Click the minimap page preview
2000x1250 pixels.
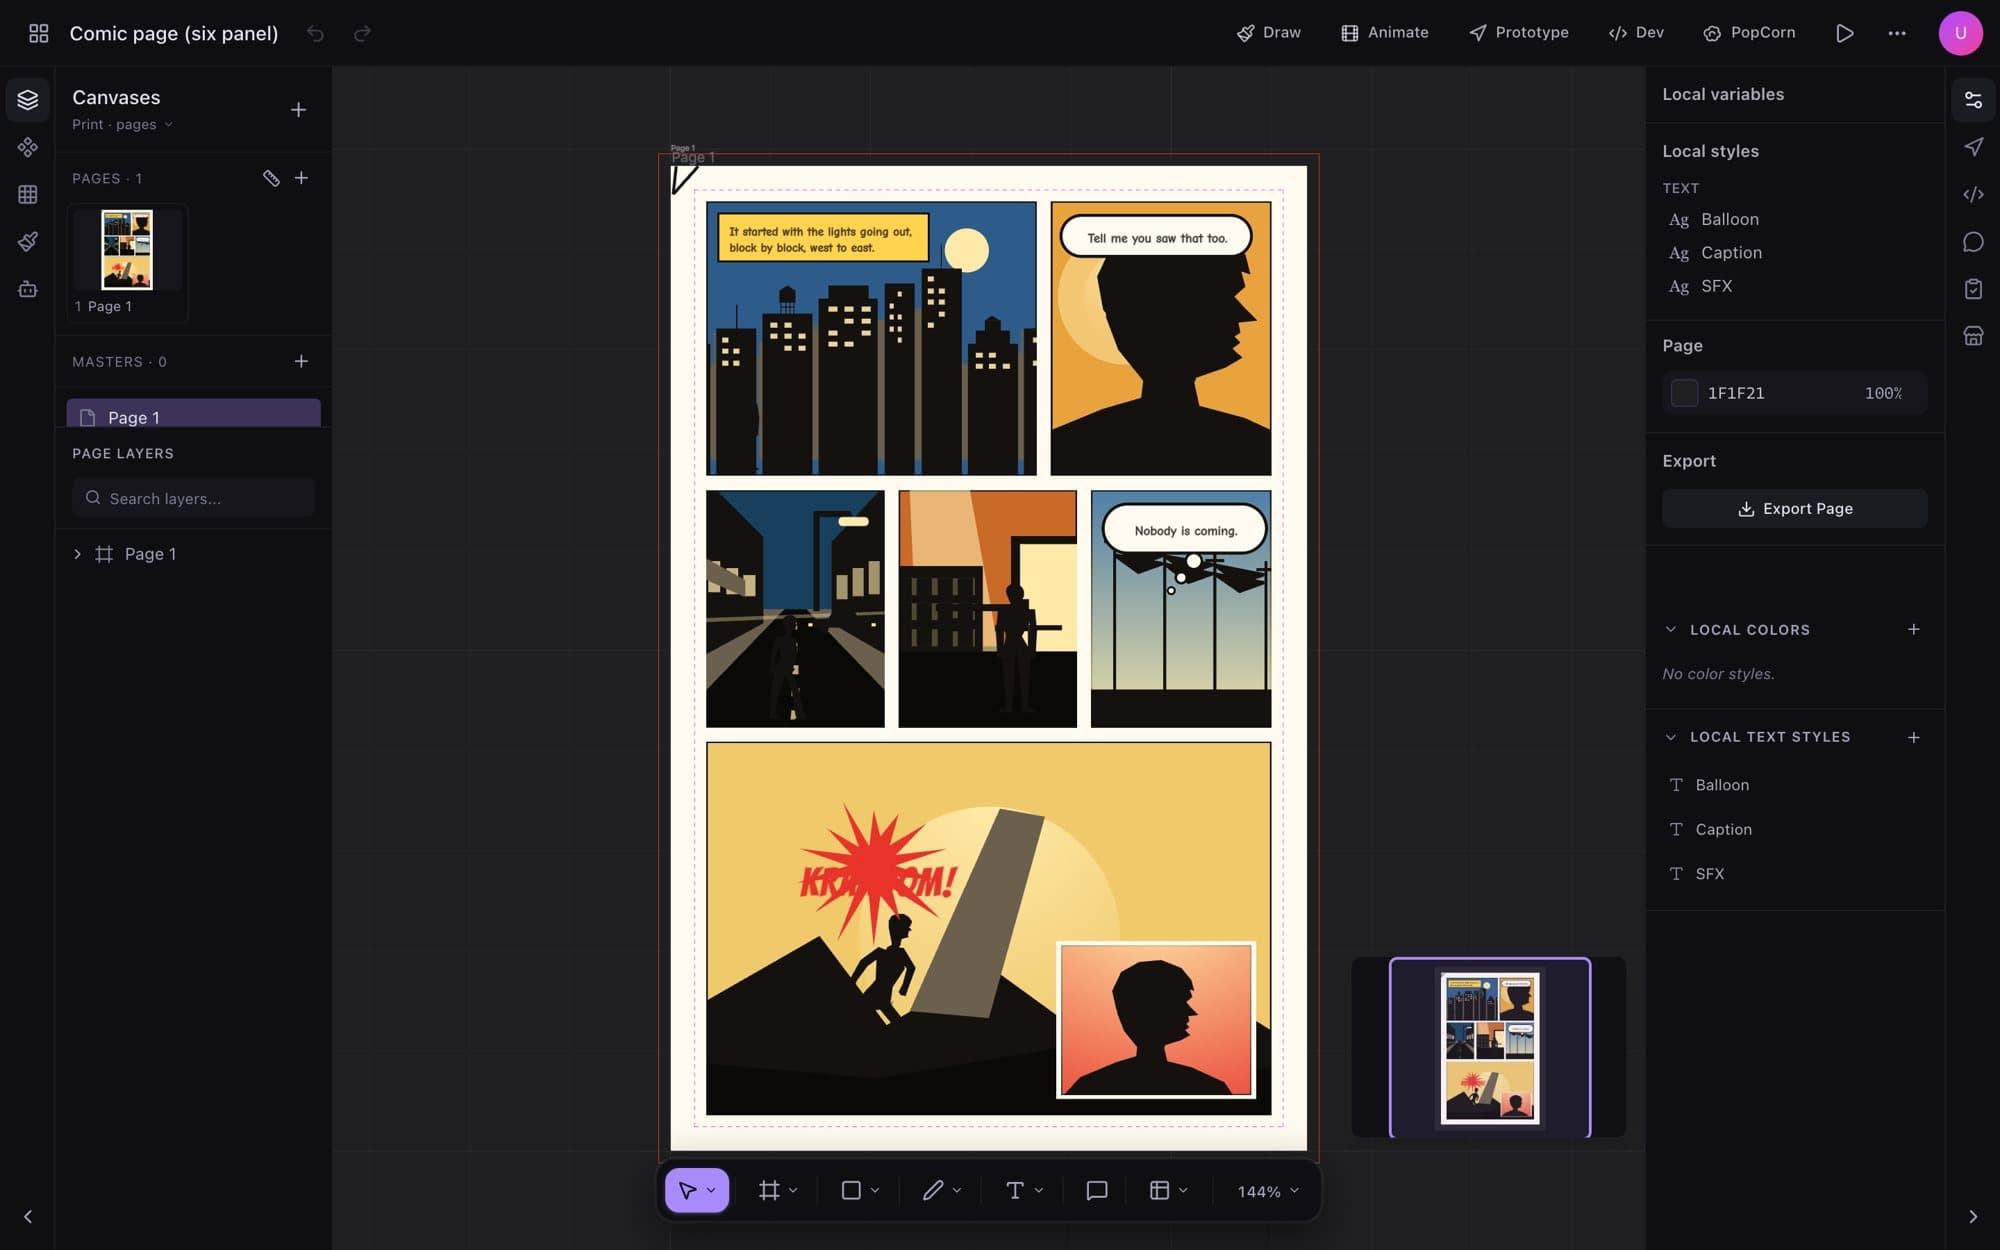tap(1489, 1047)
